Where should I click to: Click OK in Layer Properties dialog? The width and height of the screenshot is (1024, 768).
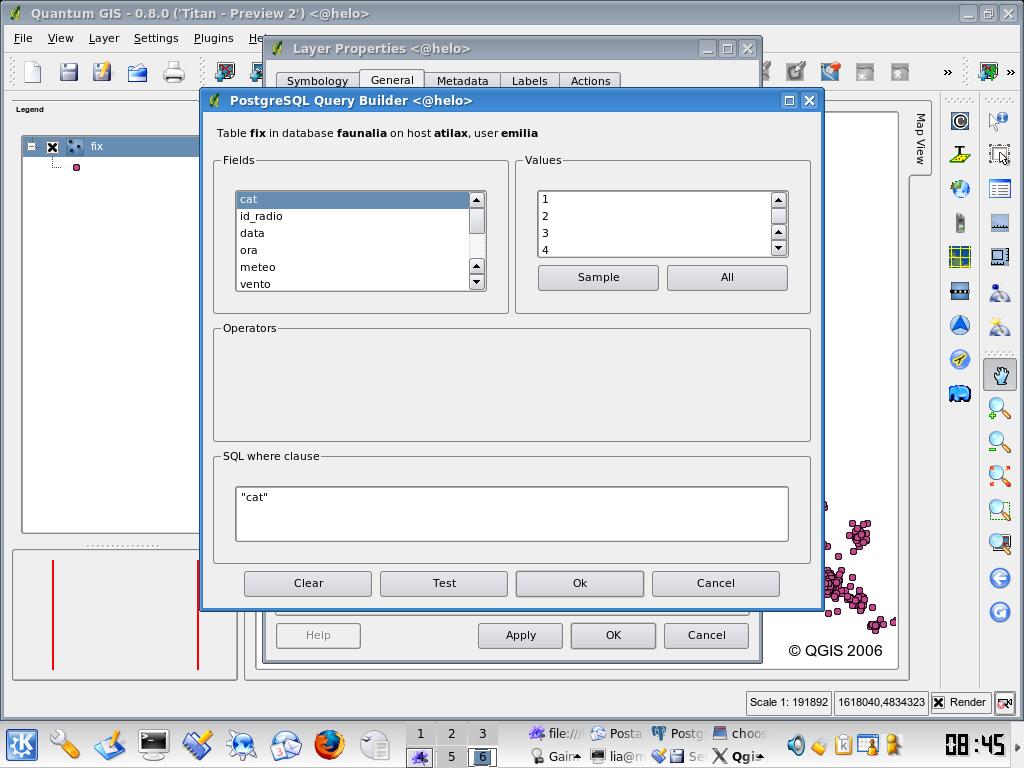[613, 635]
